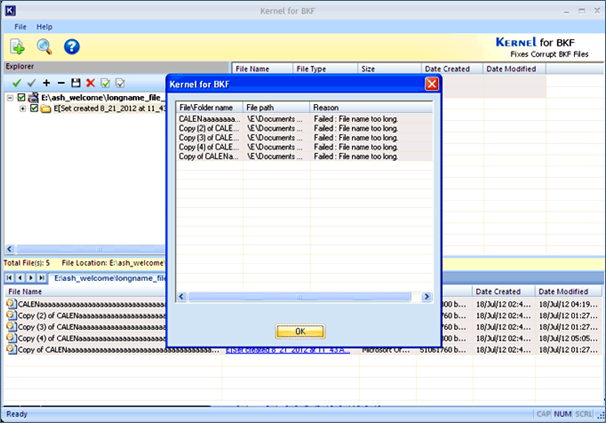The image size is (606, 423).
Task: Open the Help menu
Action: (x=44, y=27)
